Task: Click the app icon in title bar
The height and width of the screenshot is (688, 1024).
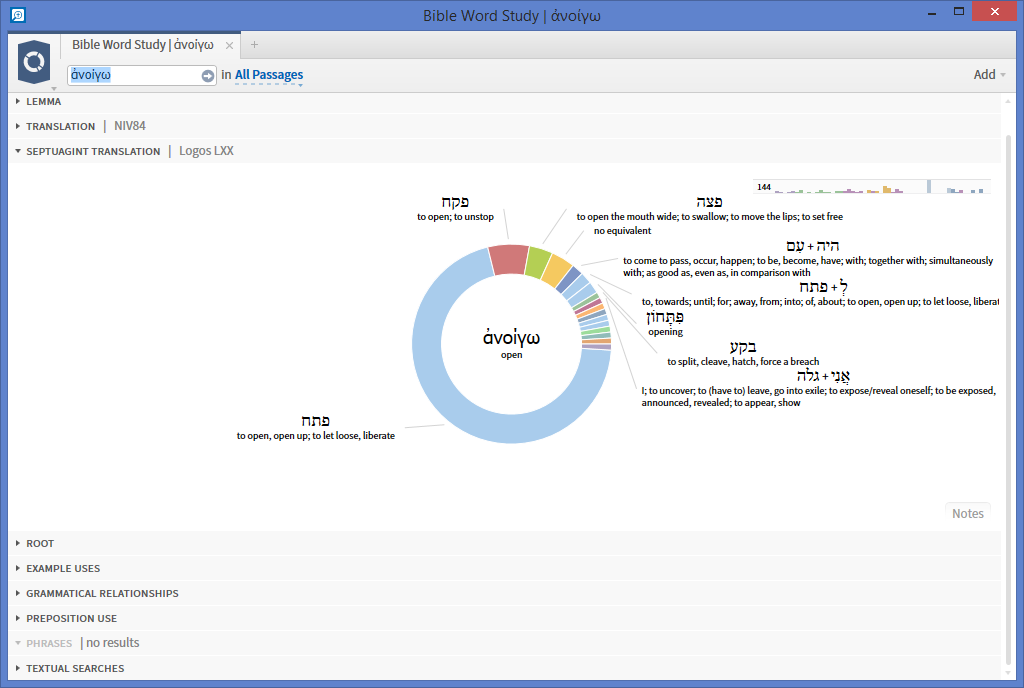Action: [x=18, y=14]
